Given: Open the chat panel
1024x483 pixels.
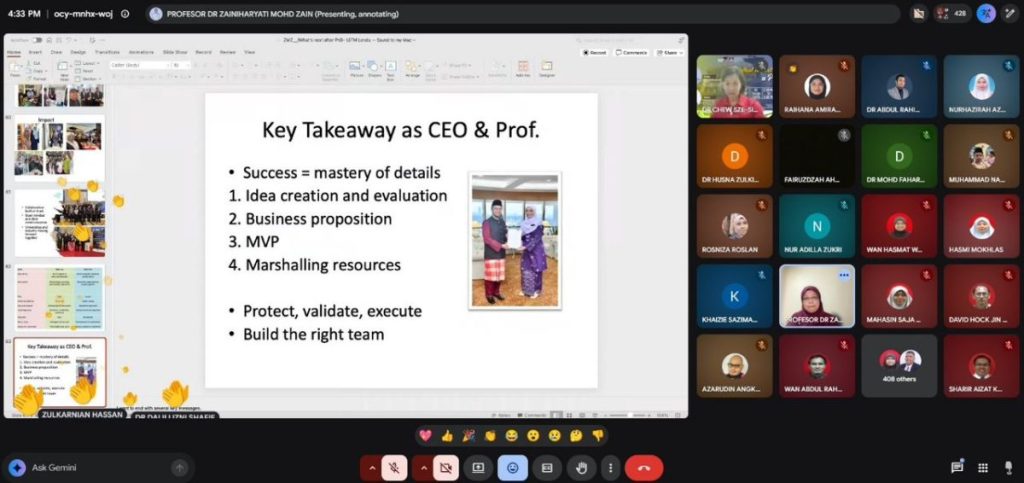Looking at the screenshot, I should (957, 467).
